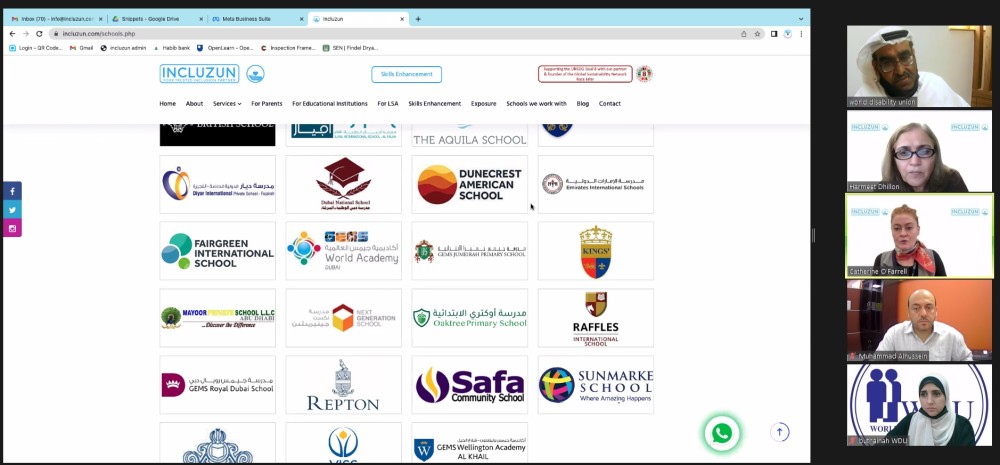Click the Dunecrest American School logo

[x=469, y=184]
